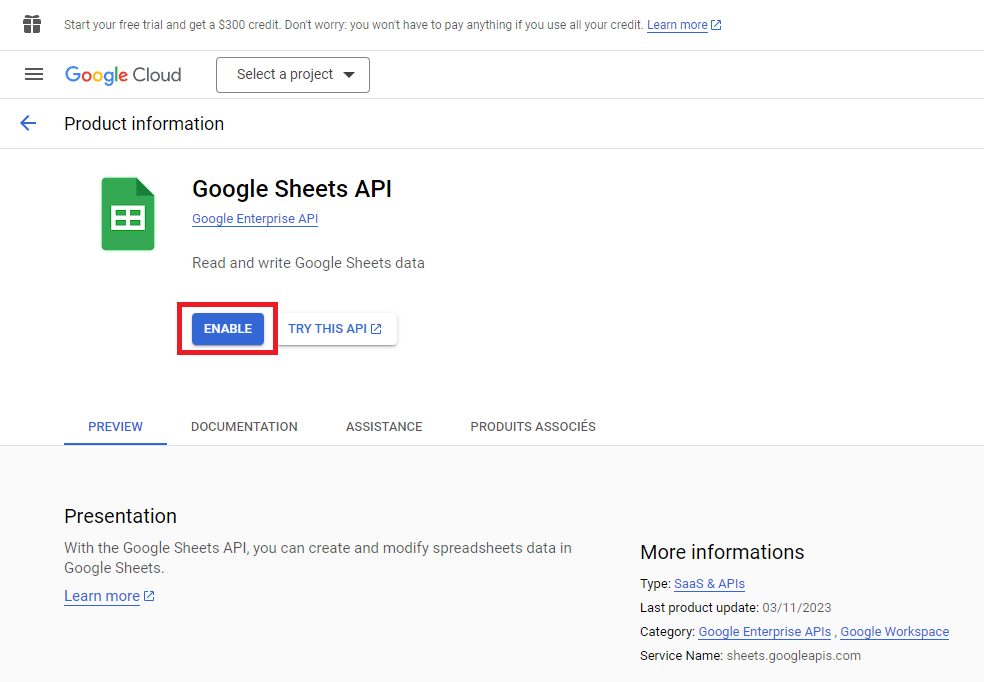Open the Google Workspace category link

tap(893, 631)
